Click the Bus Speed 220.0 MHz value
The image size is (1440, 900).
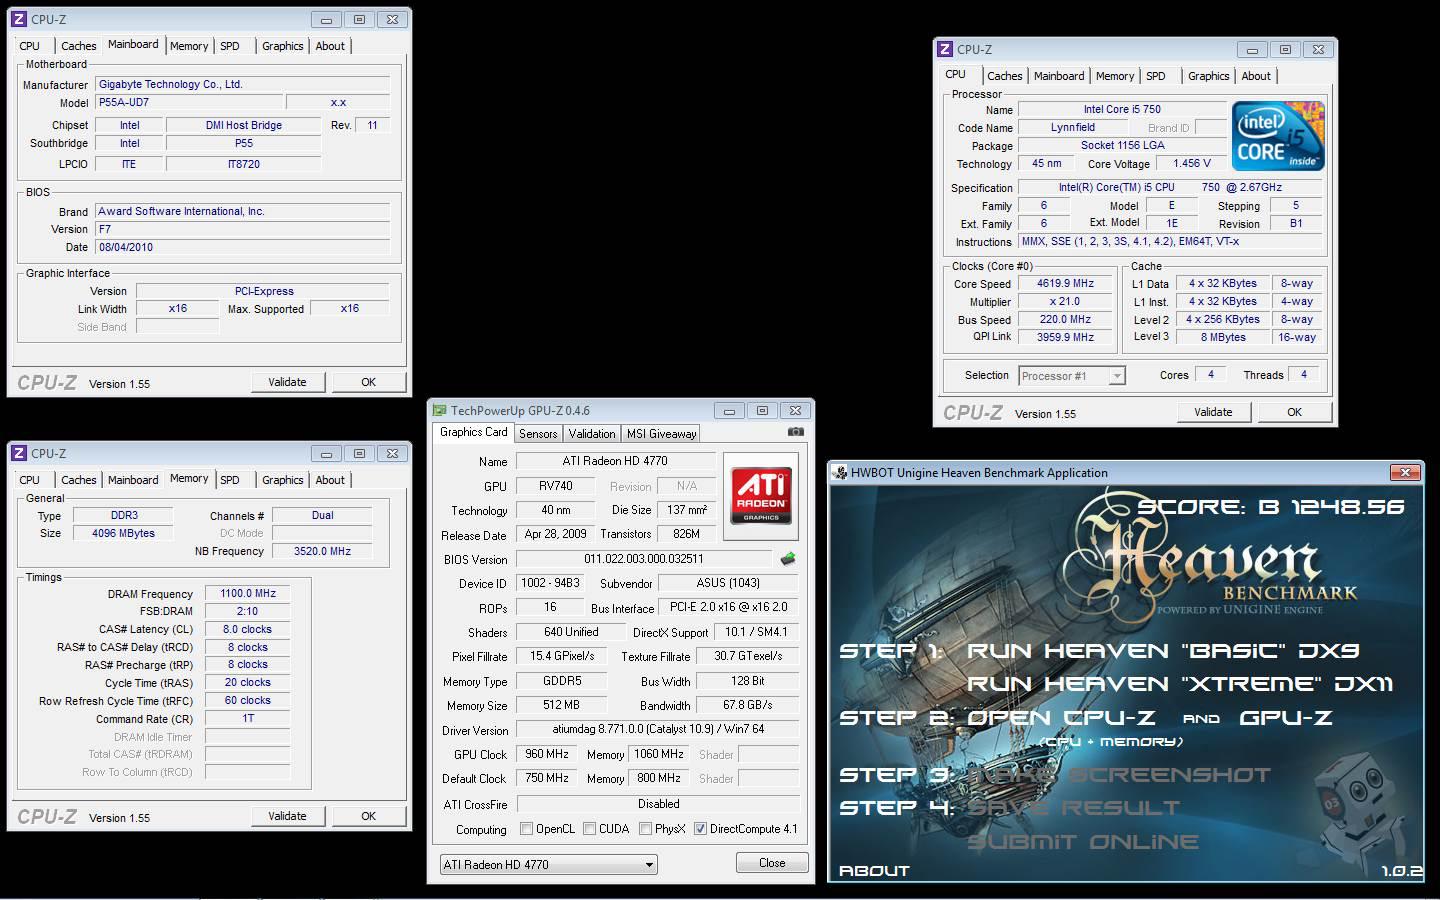tap(1066, 320)
